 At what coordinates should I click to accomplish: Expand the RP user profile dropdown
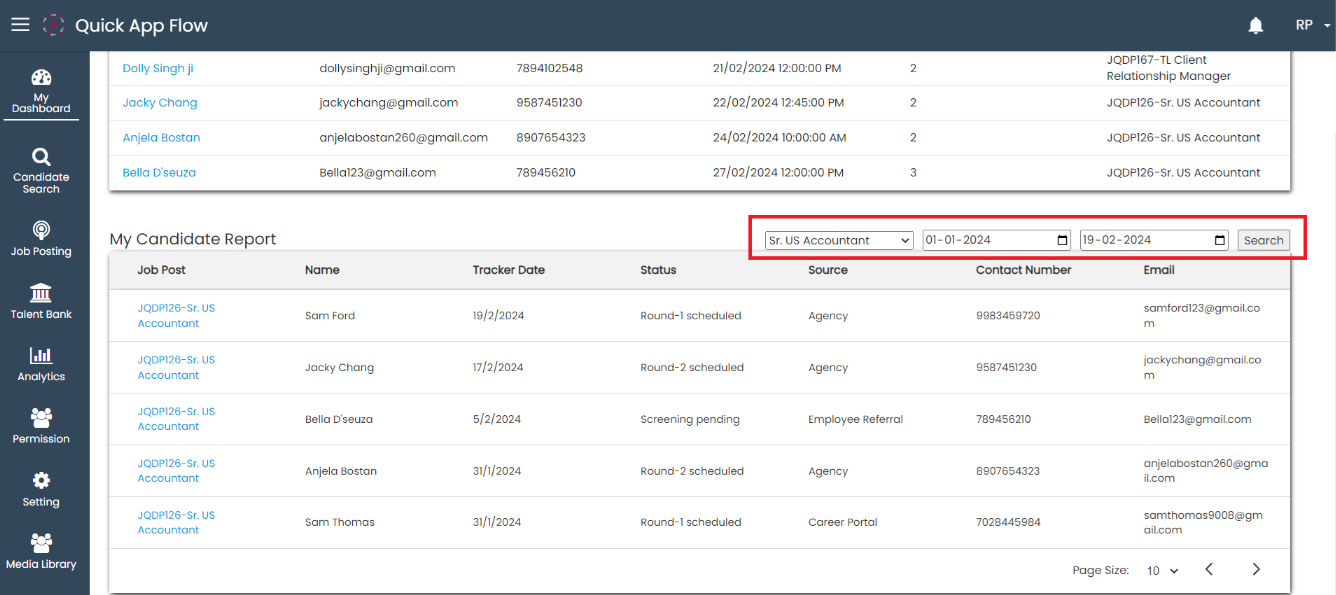pos(1312,26)
